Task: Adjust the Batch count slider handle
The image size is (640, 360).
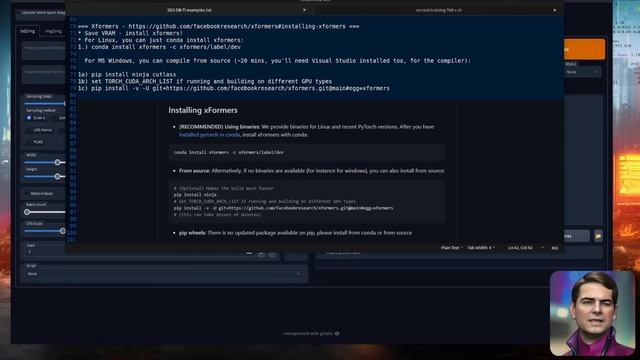Action: click(x=27, y=212)
